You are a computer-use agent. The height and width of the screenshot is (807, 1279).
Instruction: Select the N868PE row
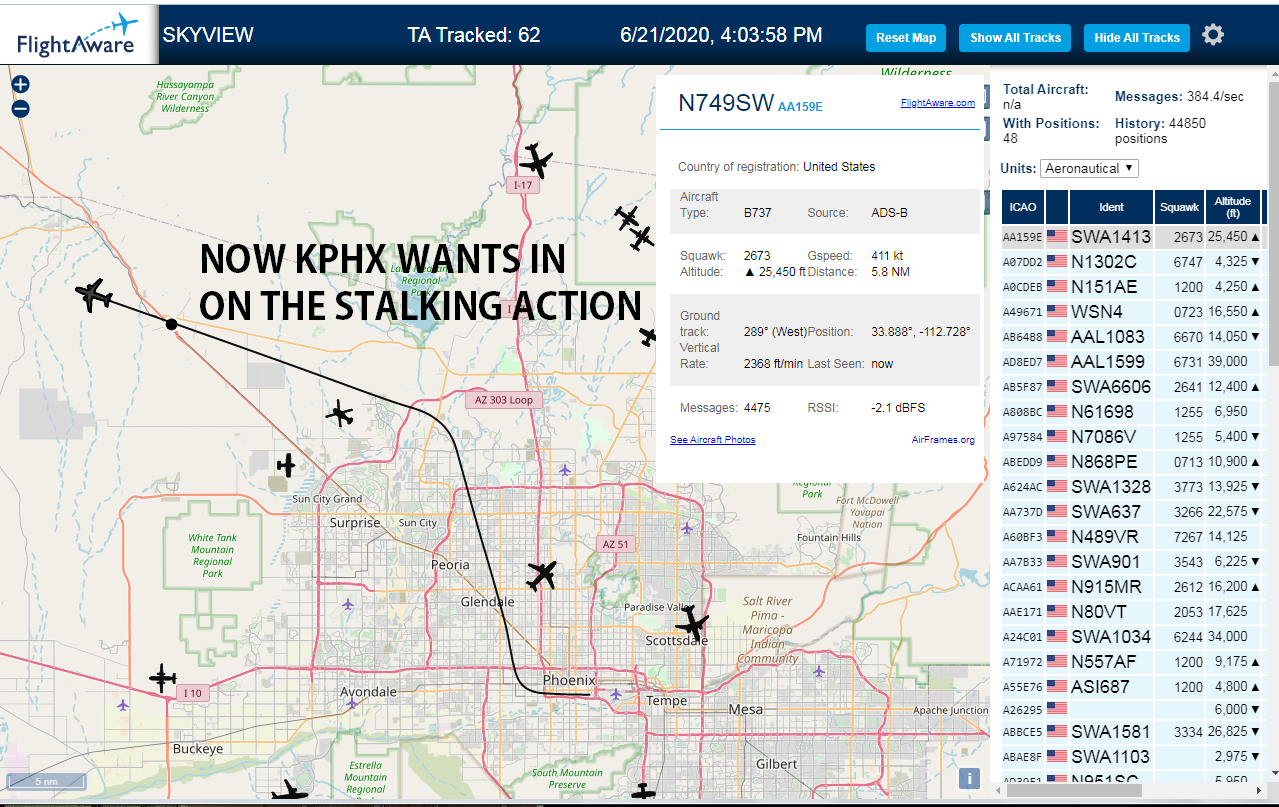[1133, 462]
